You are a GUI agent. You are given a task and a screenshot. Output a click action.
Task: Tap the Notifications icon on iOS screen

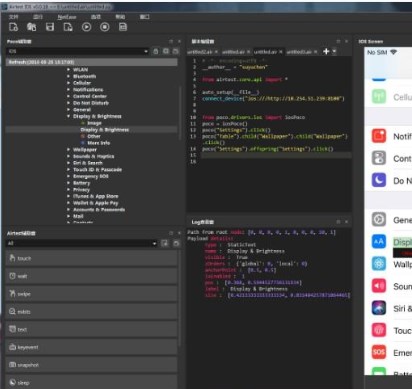tap(379, 136)
